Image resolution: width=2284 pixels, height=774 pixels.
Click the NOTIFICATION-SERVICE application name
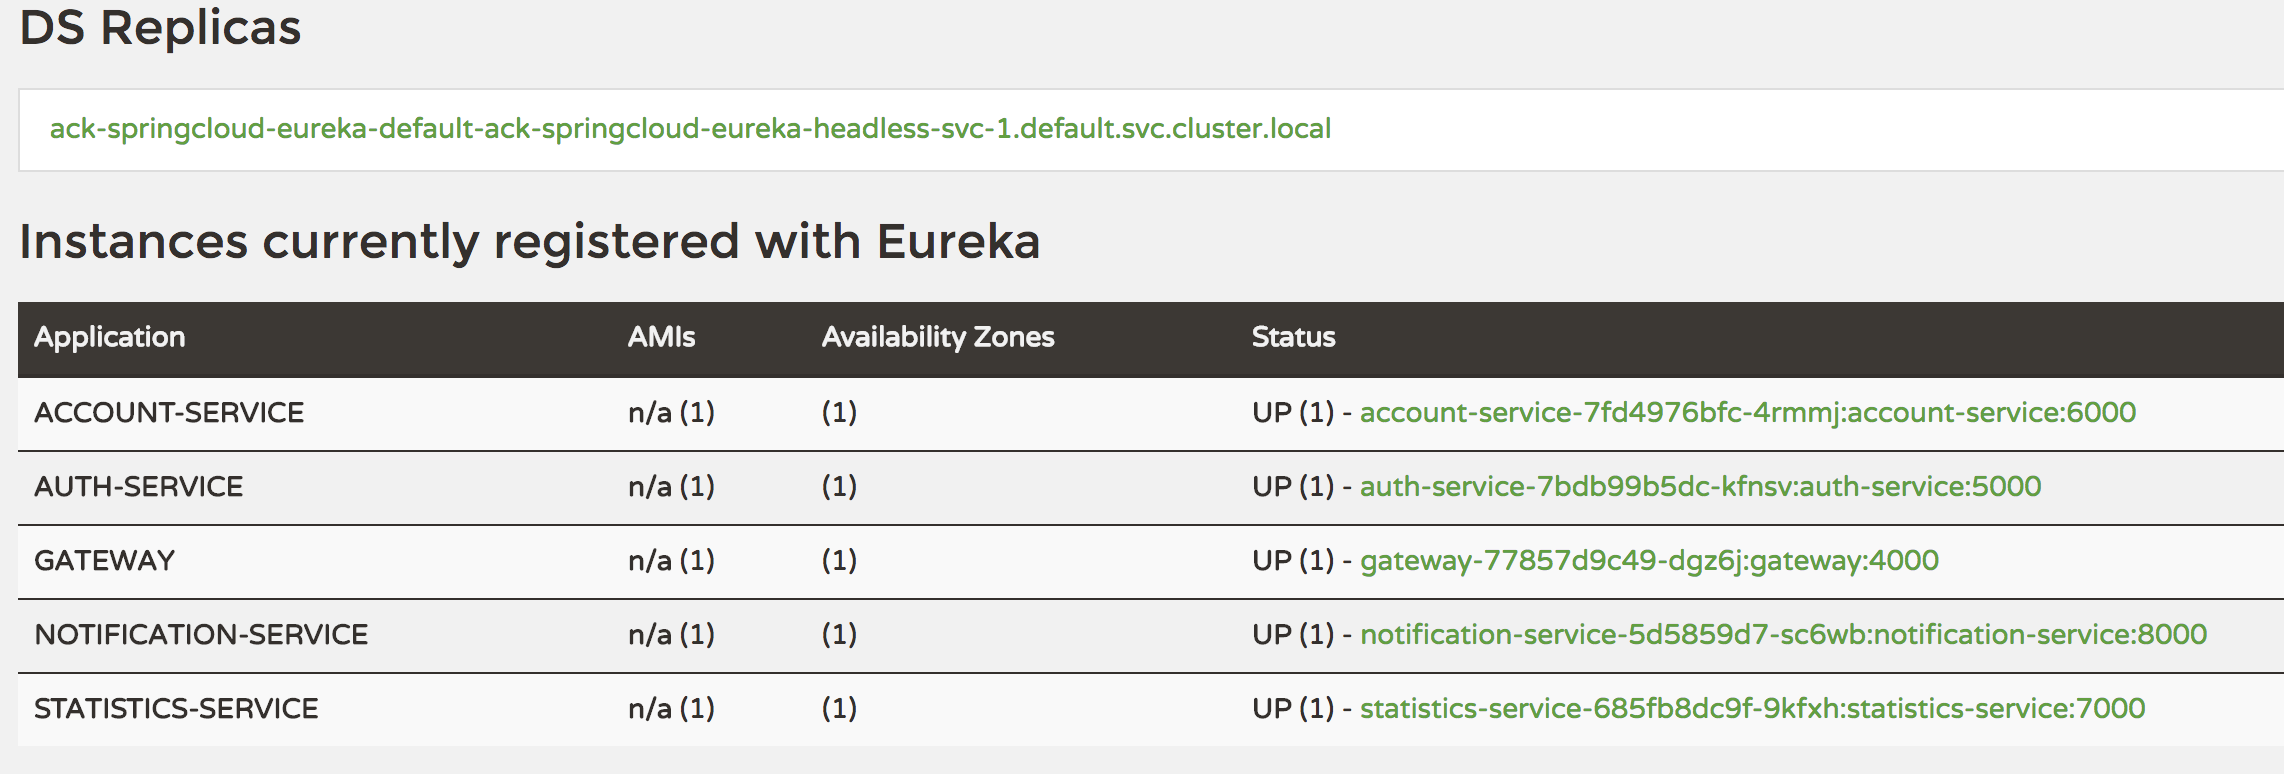[x=201, y=635]
